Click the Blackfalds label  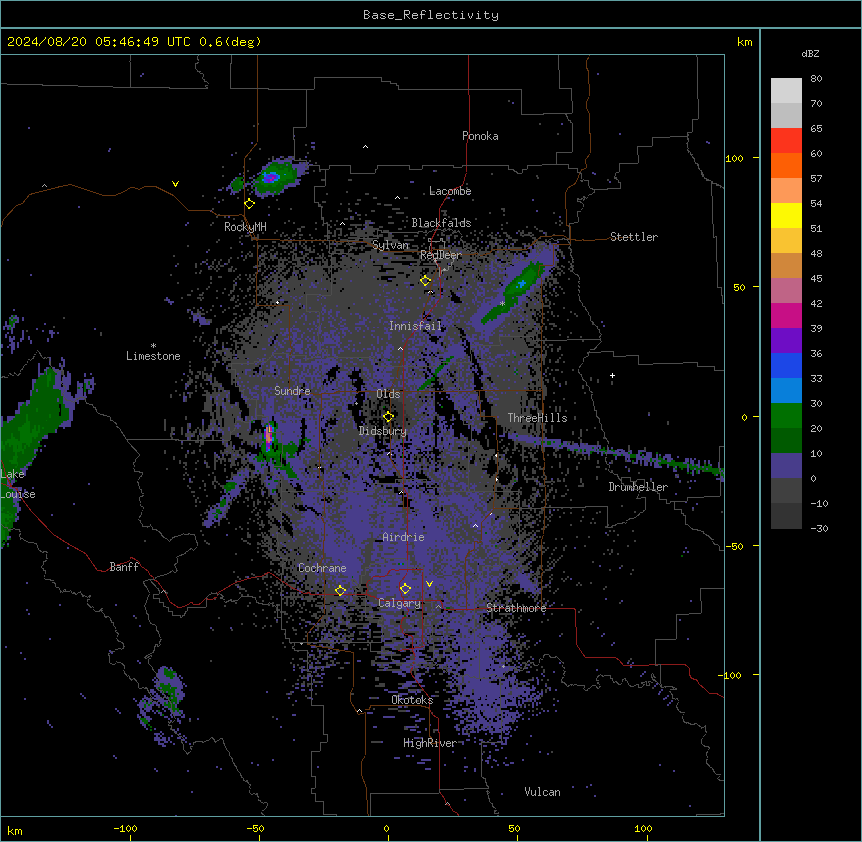tap(441, 223)
